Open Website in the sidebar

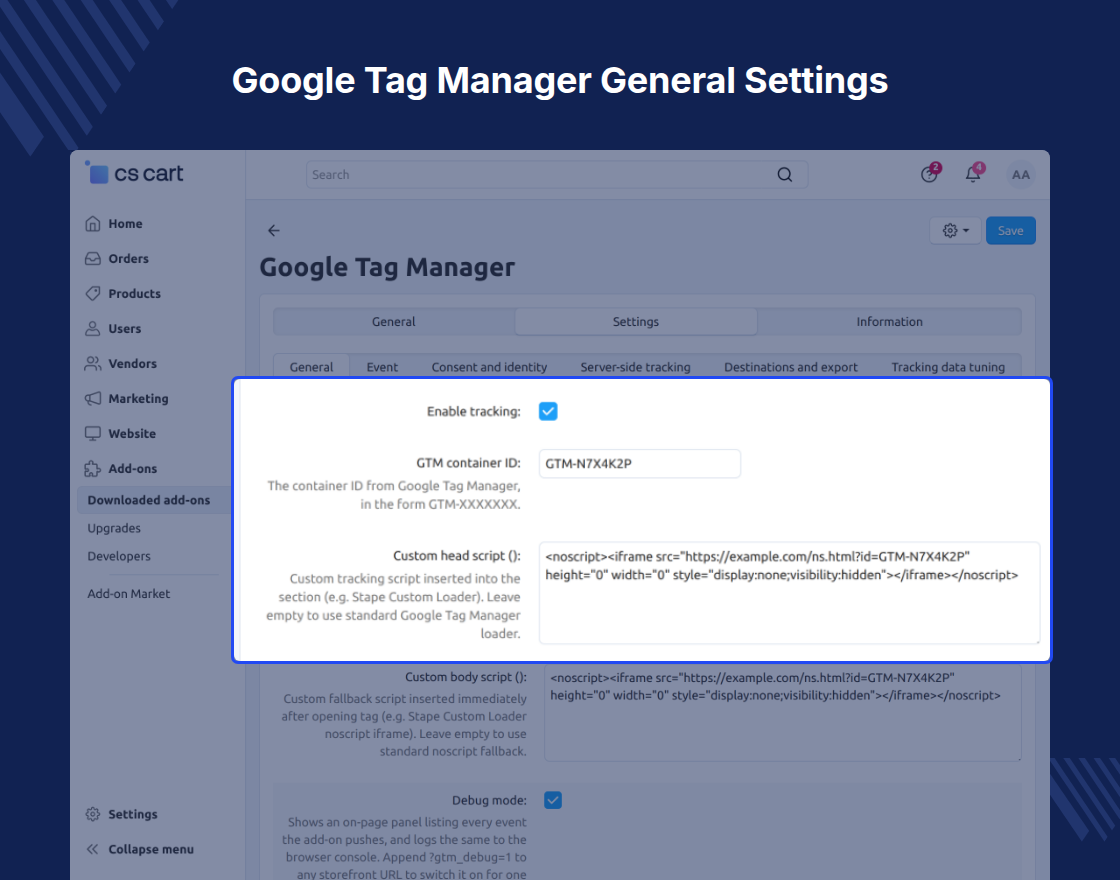pyautogui.click(x=132, y=434)
